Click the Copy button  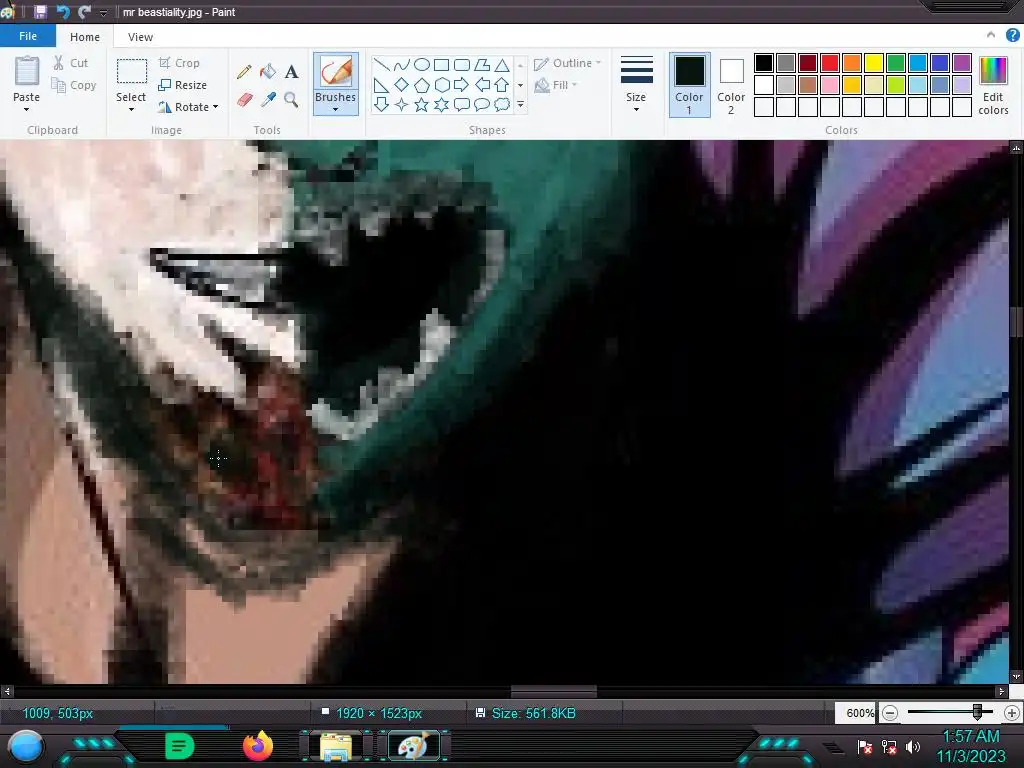74,85
